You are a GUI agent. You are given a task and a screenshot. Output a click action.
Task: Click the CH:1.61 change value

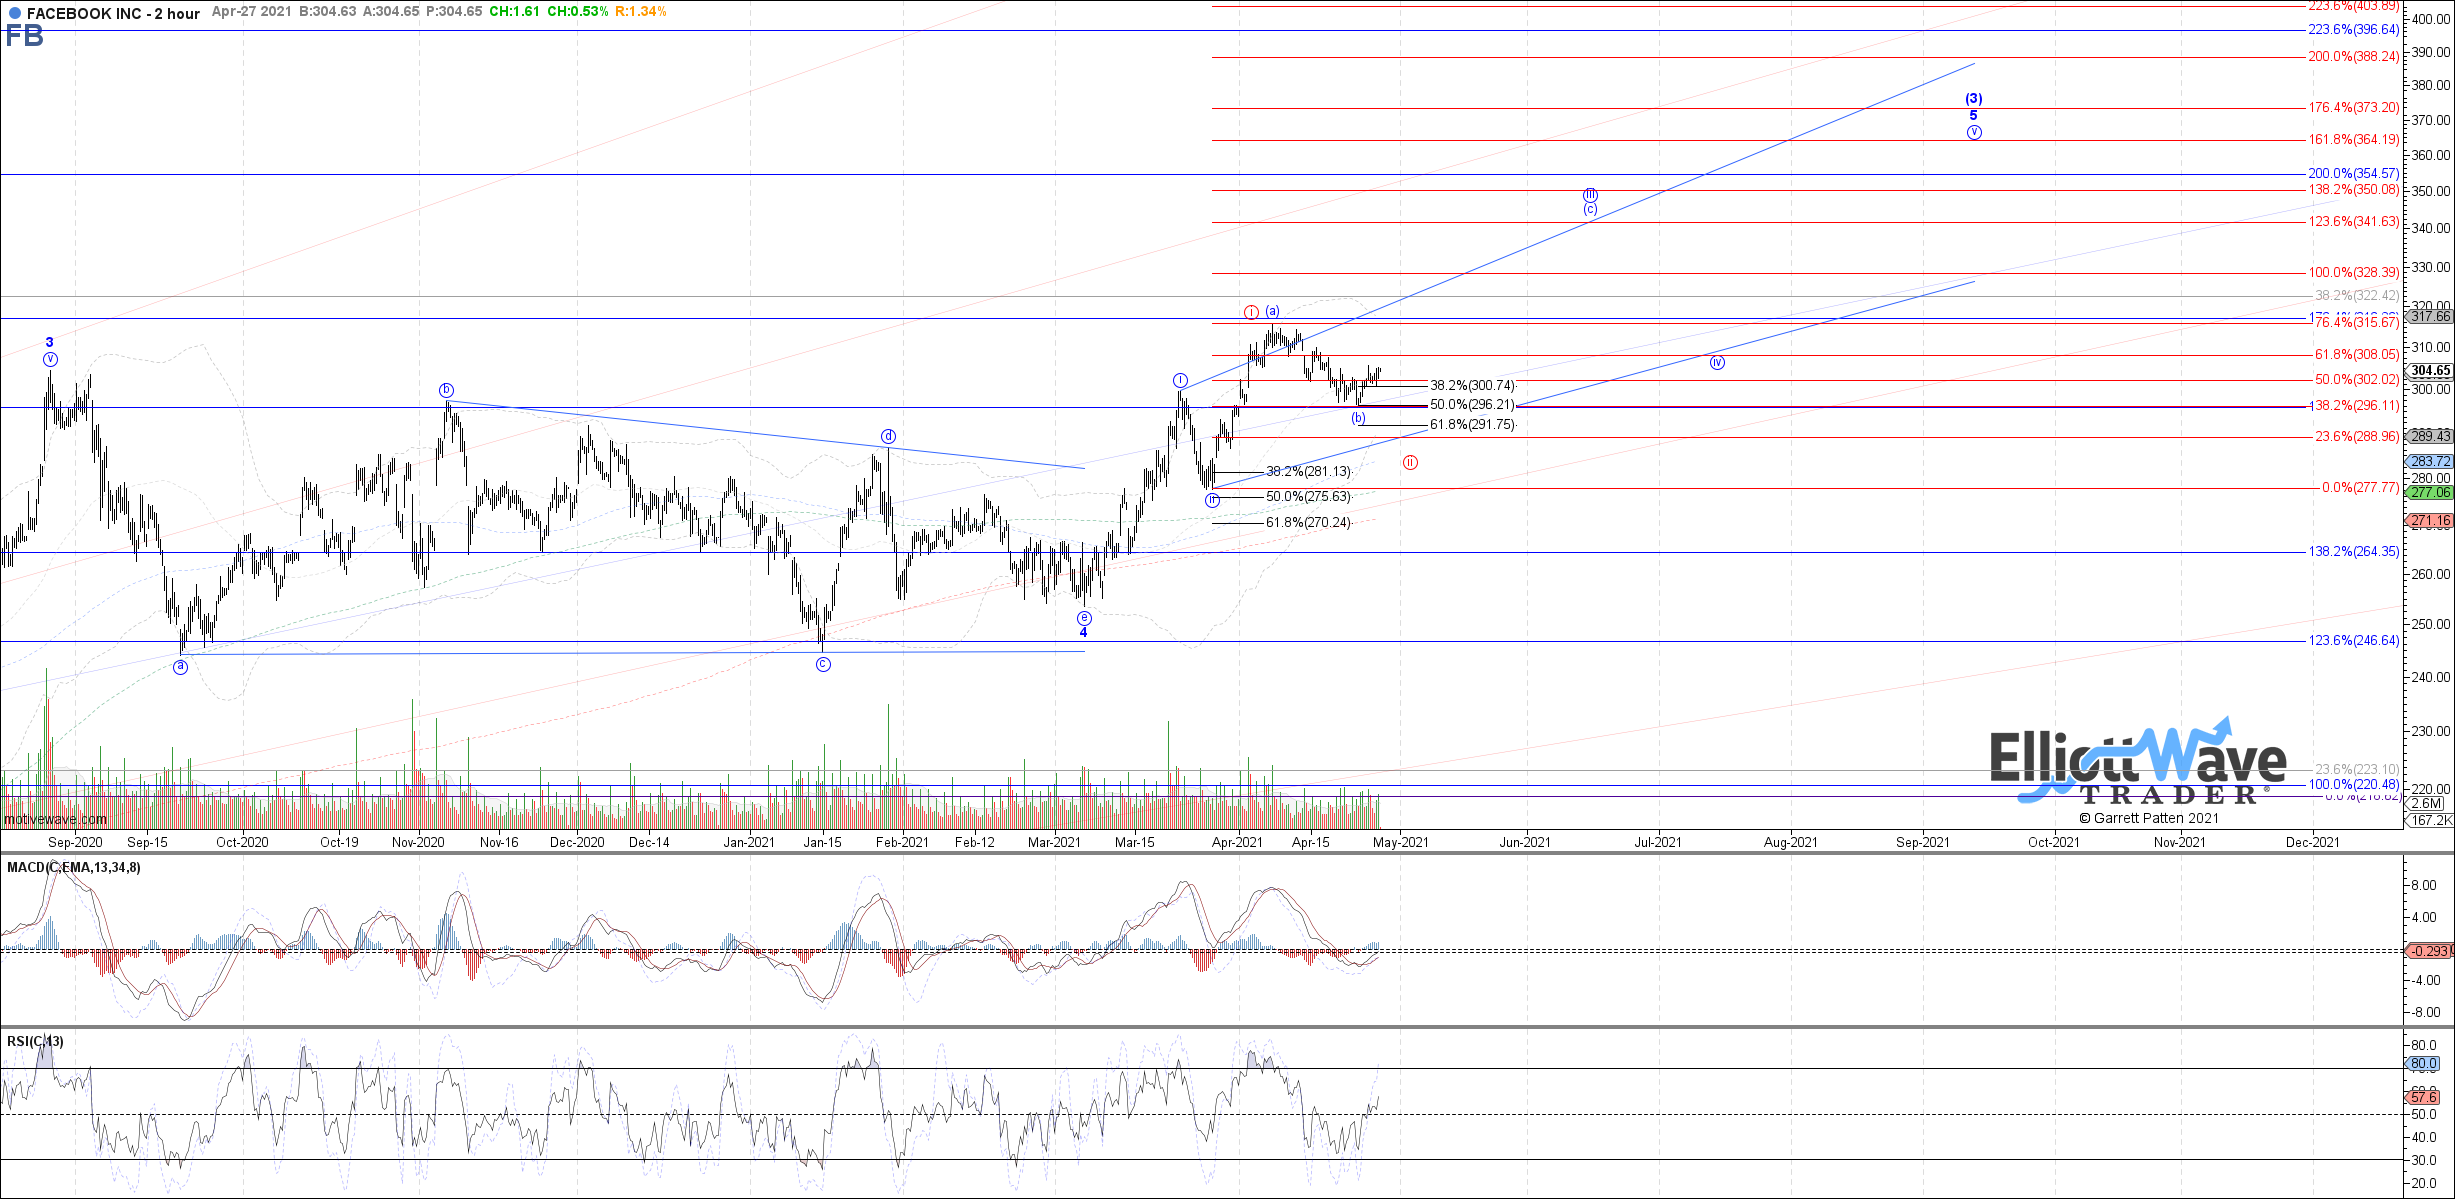click(x=514, y=12)
